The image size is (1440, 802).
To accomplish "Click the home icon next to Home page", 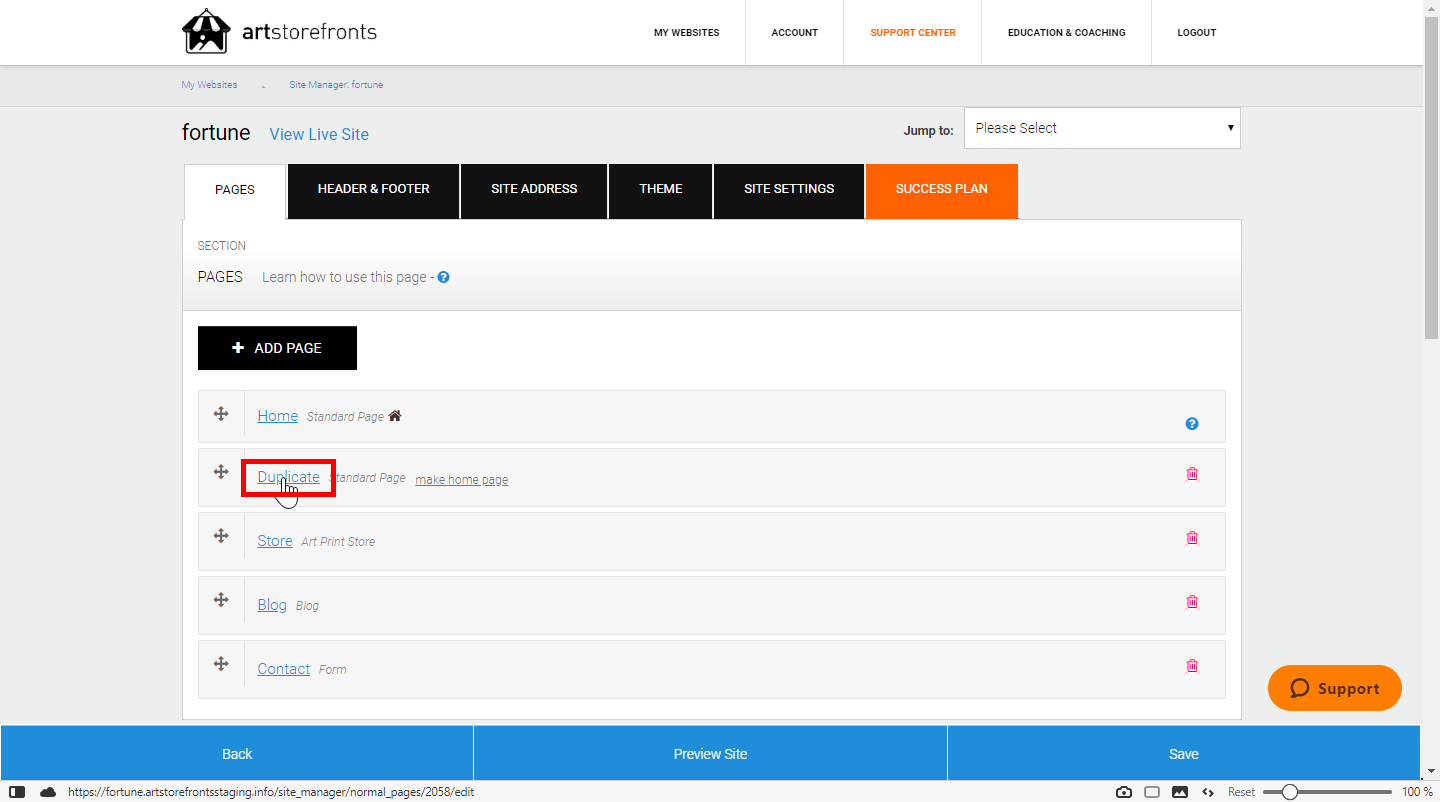I will pos(394,414).
